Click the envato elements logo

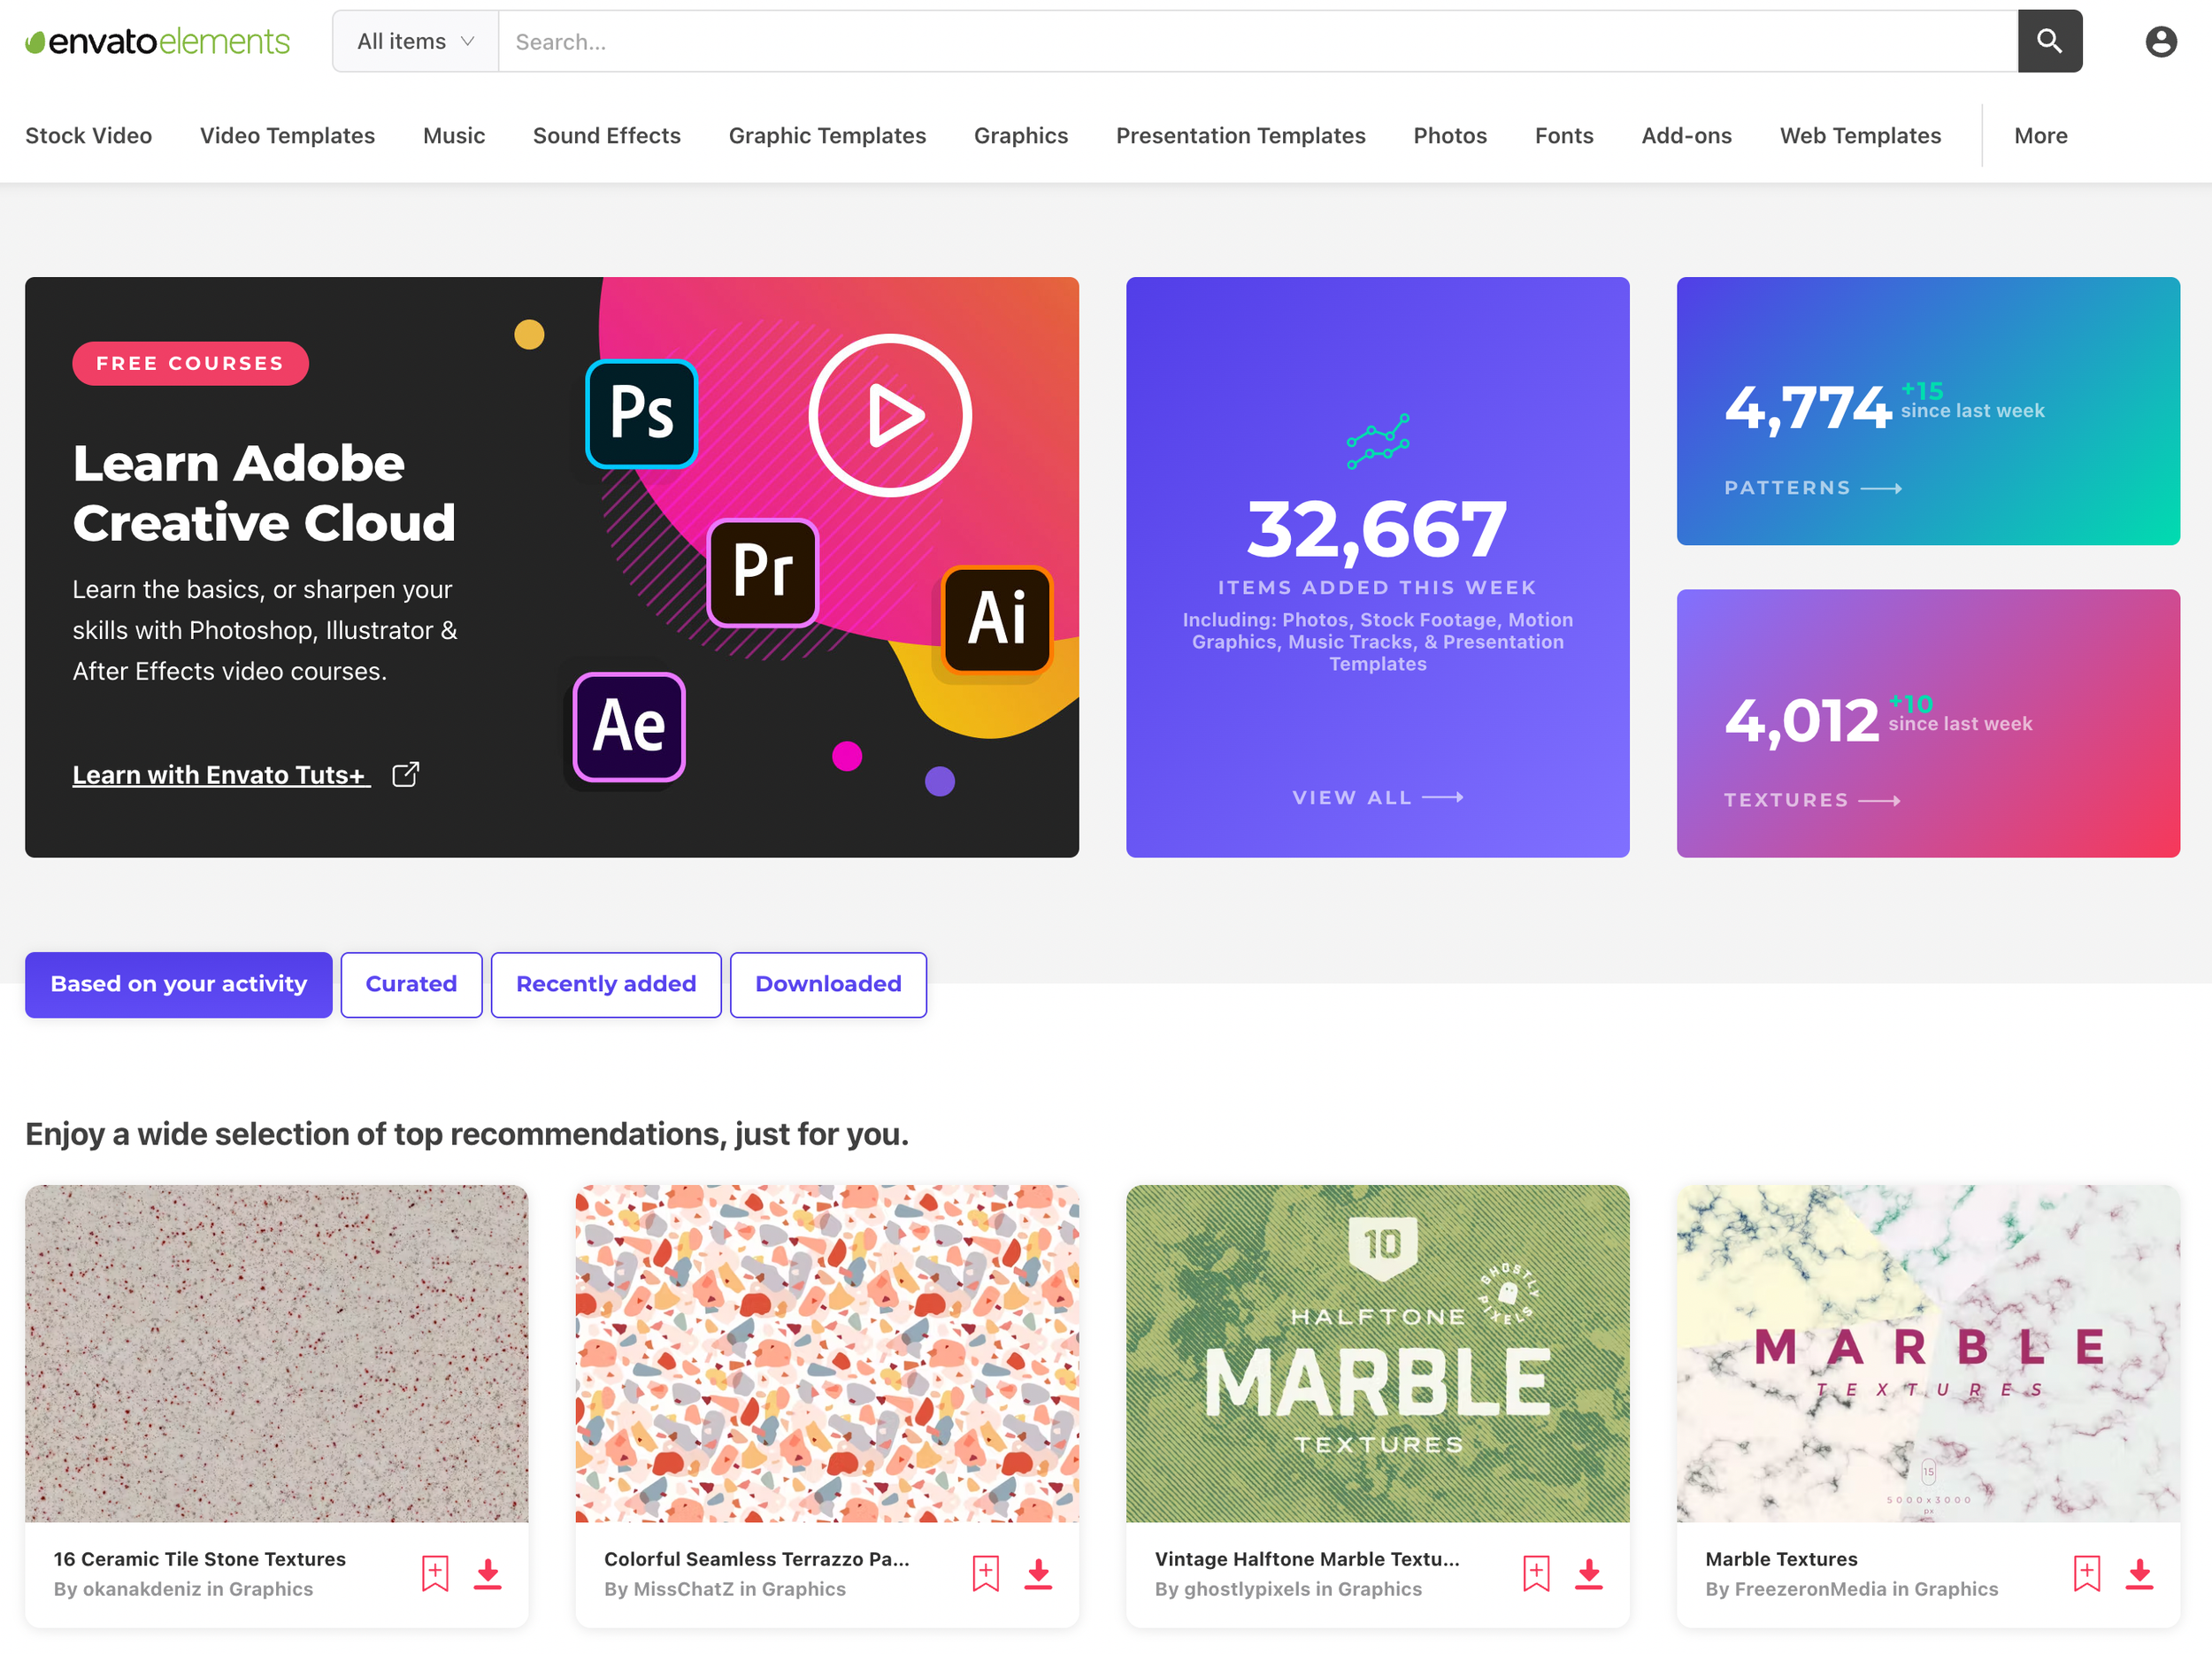158,41
